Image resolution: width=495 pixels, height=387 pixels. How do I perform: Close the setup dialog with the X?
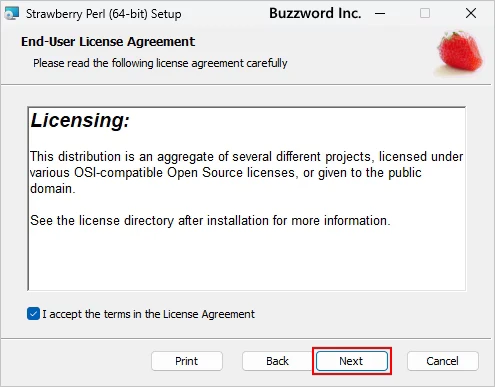471,13
